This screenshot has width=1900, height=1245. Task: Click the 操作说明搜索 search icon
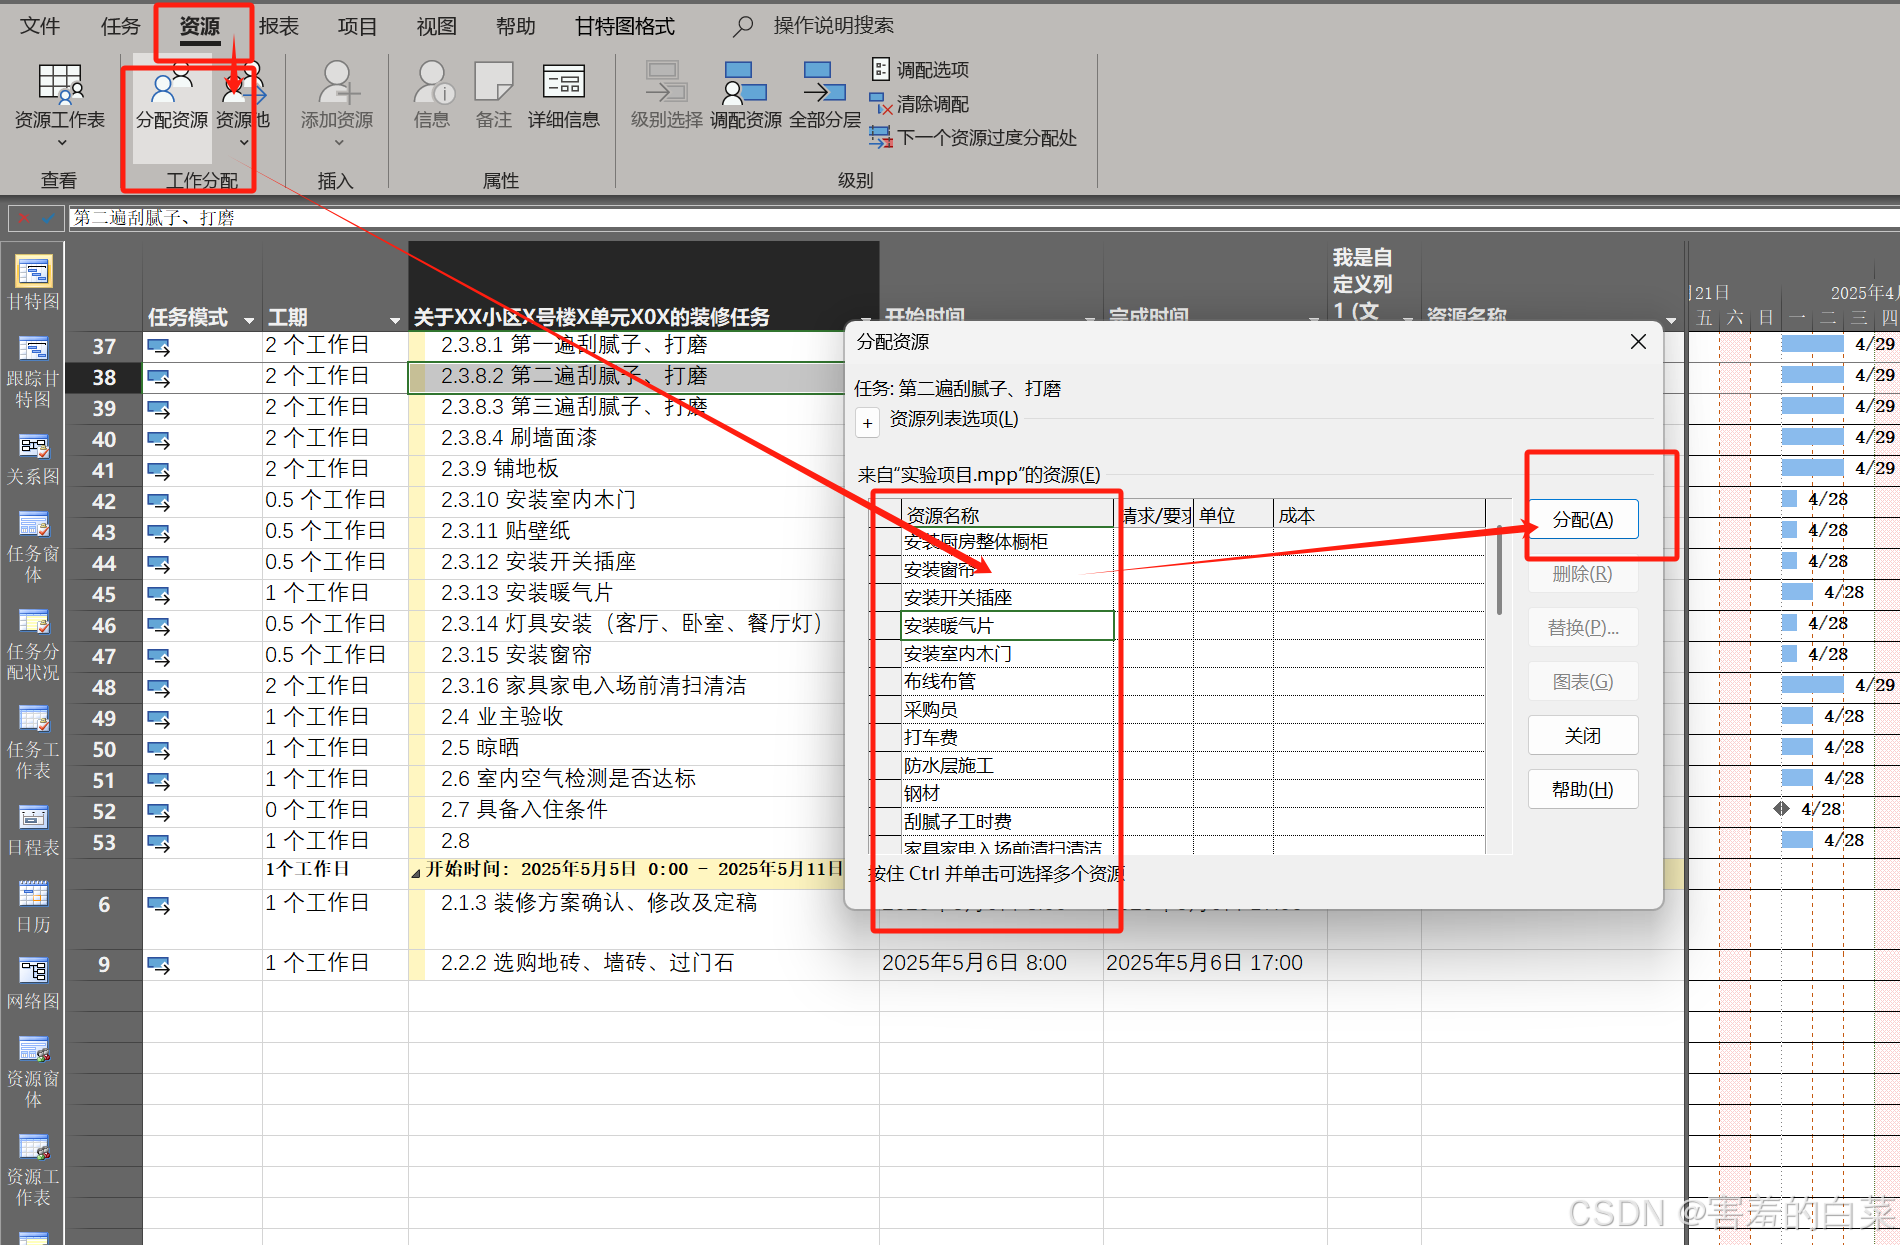tap(742, 26)
